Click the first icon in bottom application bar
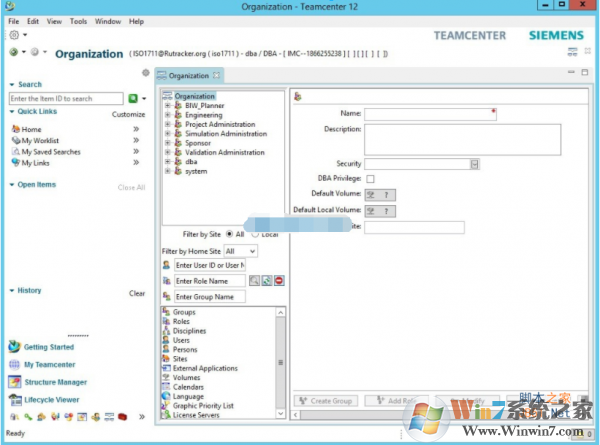The image size is (600, 445). pyautogui.click(x=15, y=417)
